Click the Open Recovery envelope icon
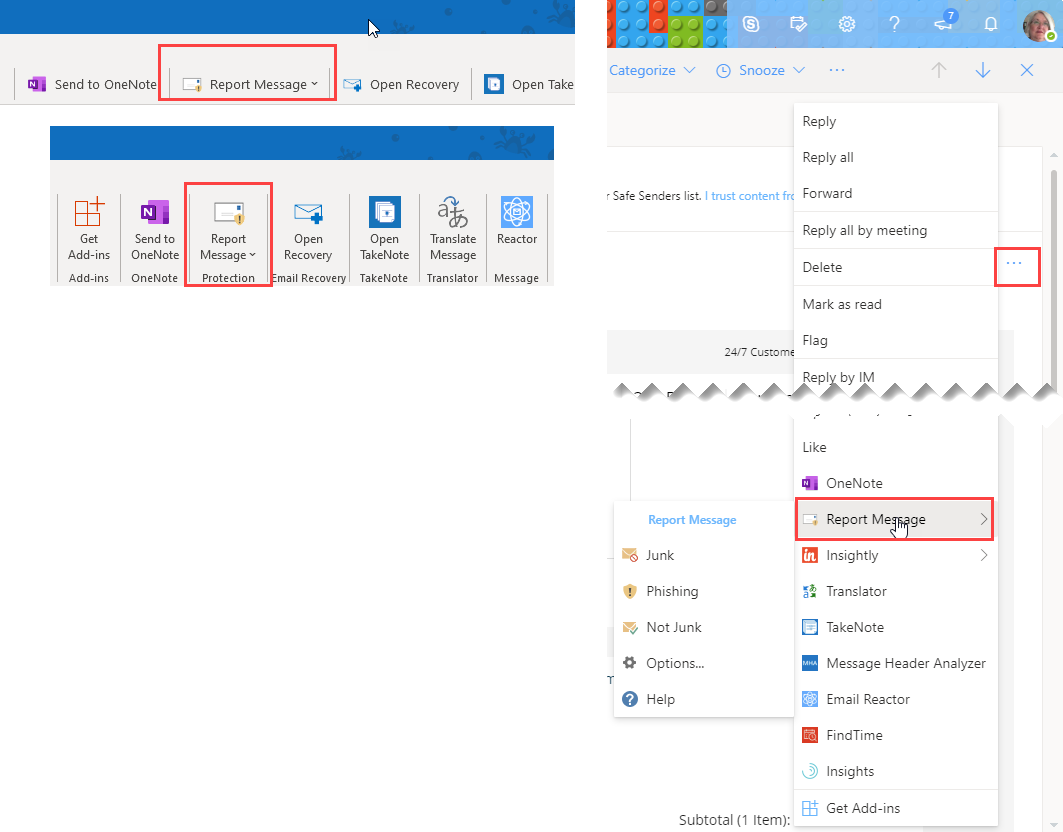Screen dimensions: 1063x832 (308, 212)
